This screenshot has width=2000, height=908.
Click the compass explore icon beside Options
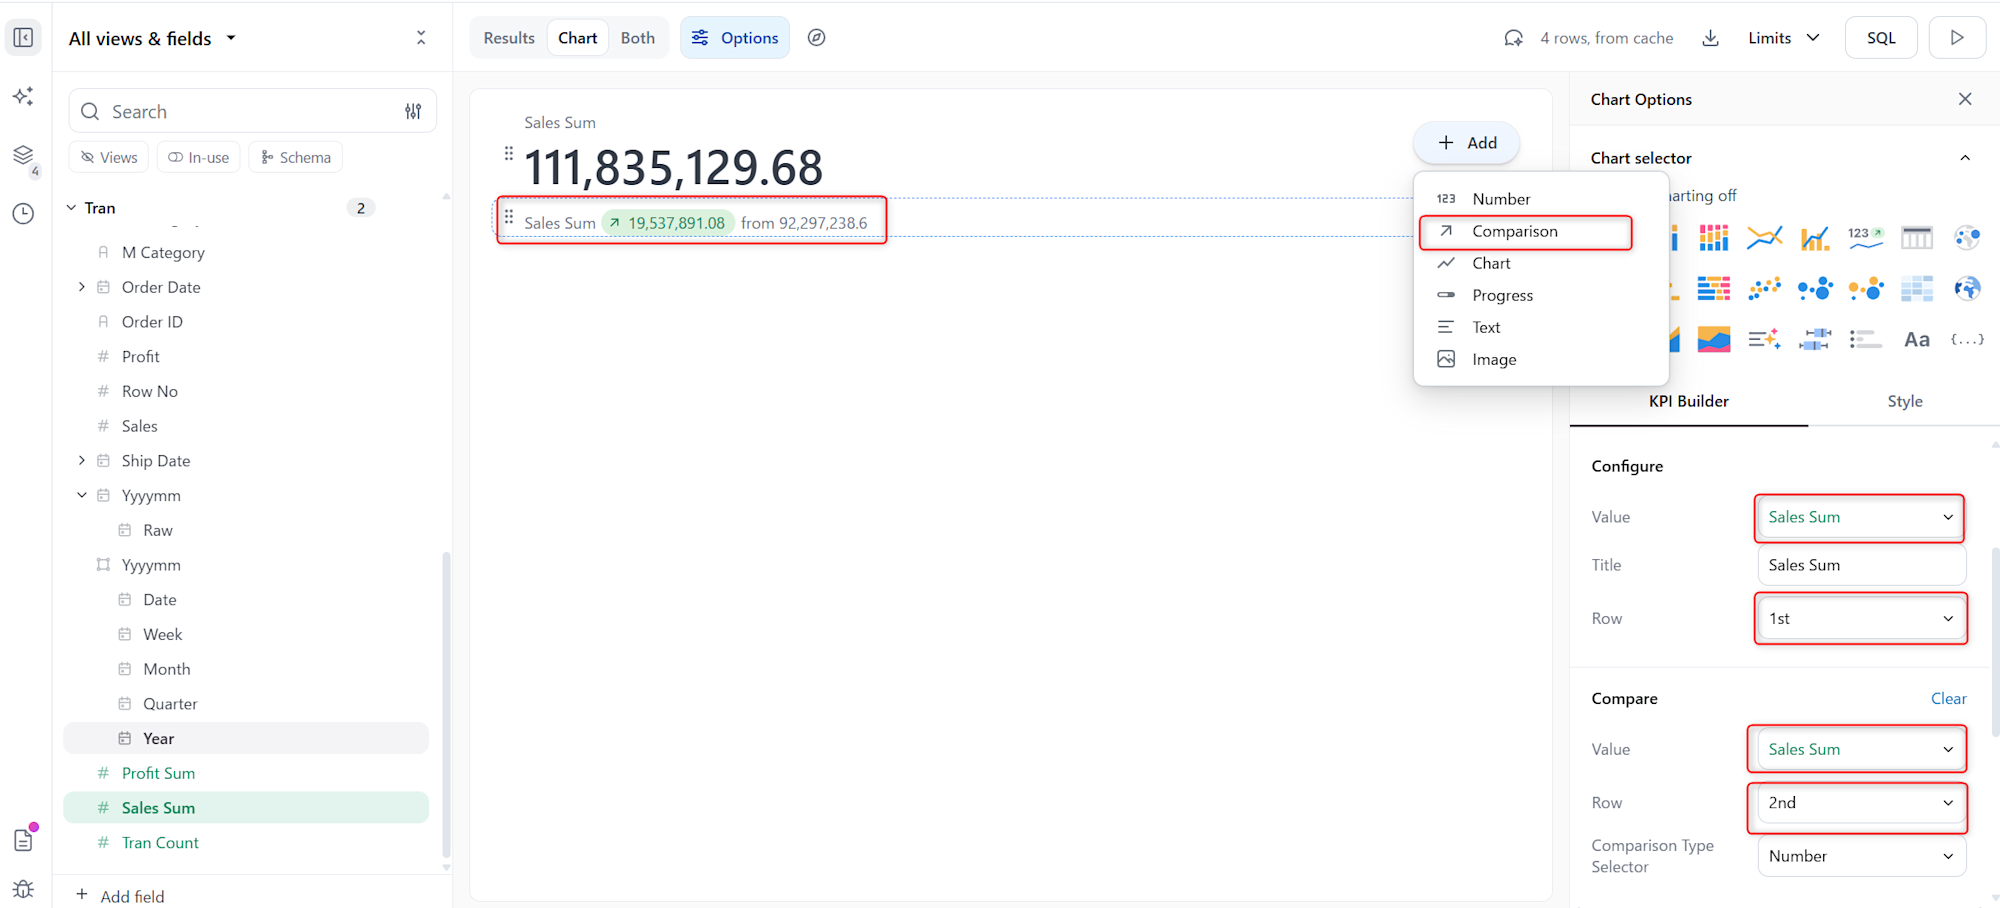[817, 38]
